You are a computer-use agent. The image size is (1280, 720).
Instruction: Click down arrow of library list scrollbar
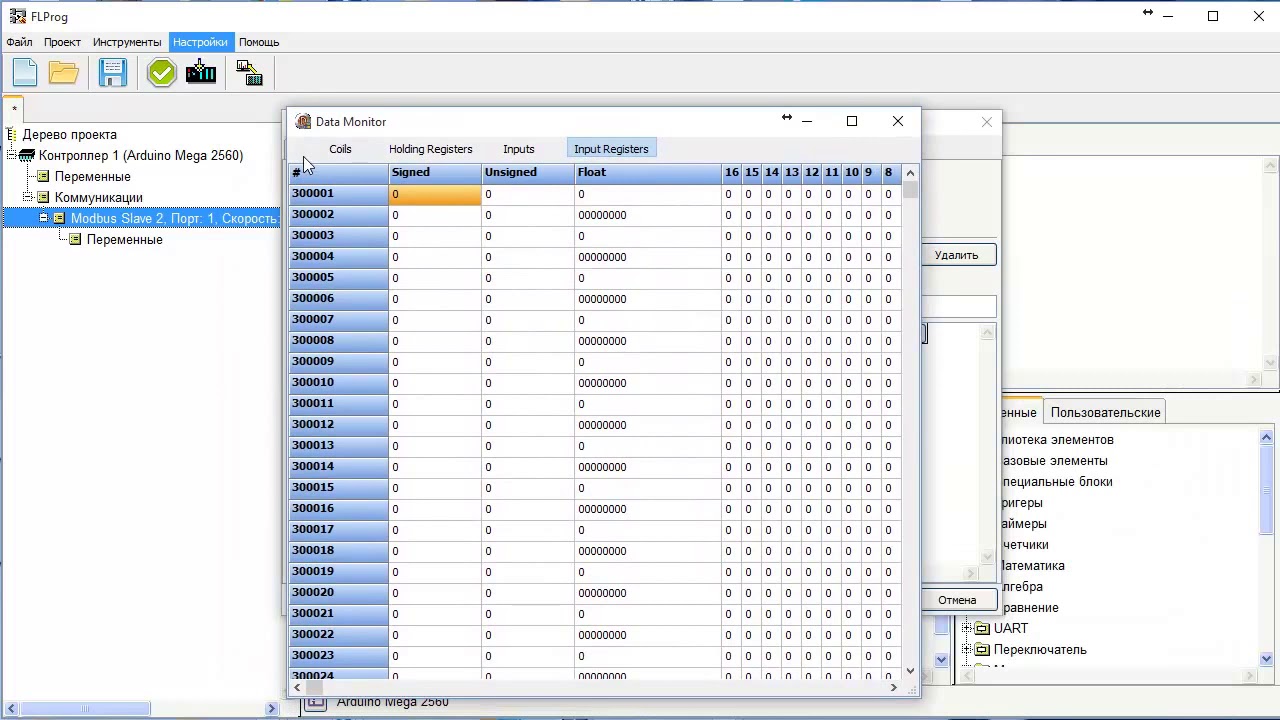point(1266,659)
